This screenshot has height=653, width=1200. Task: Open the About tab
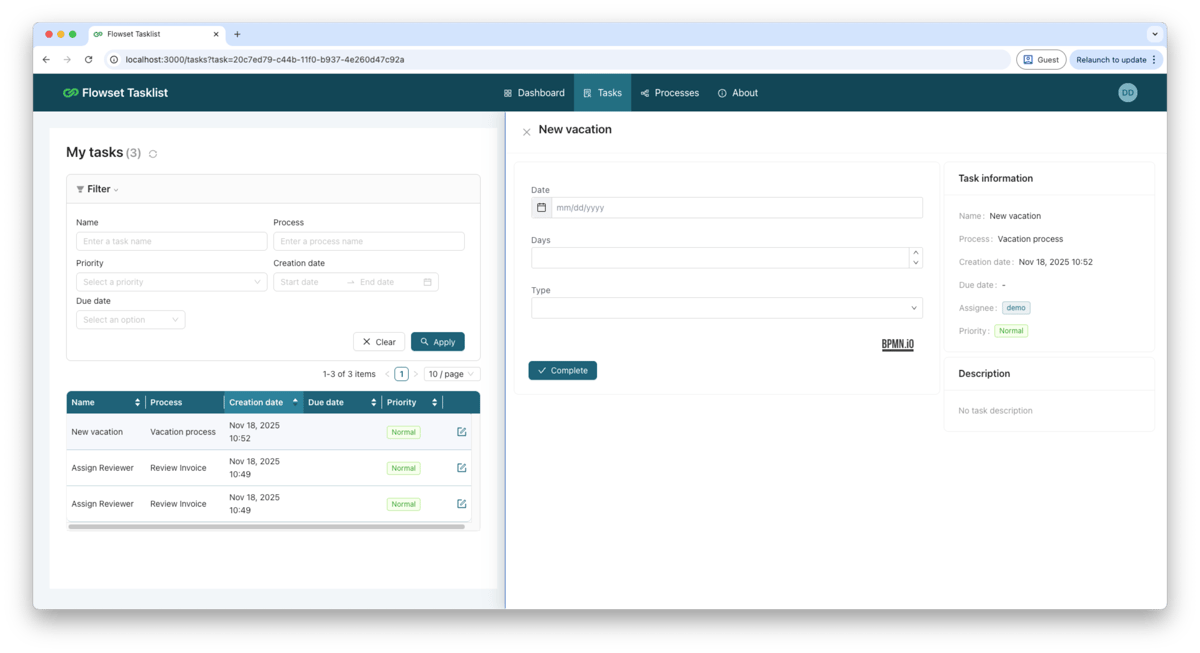pyautogui.click(x=738, y=93)
